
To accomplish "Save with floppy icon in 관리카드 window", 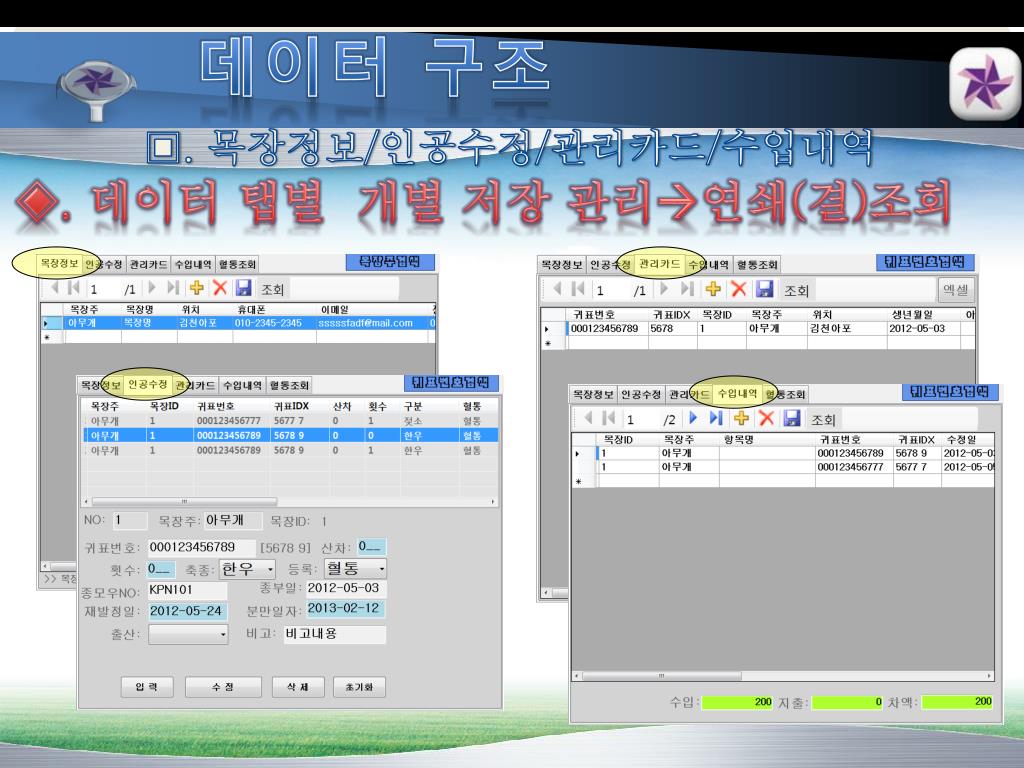I will (x=764, y=289).
